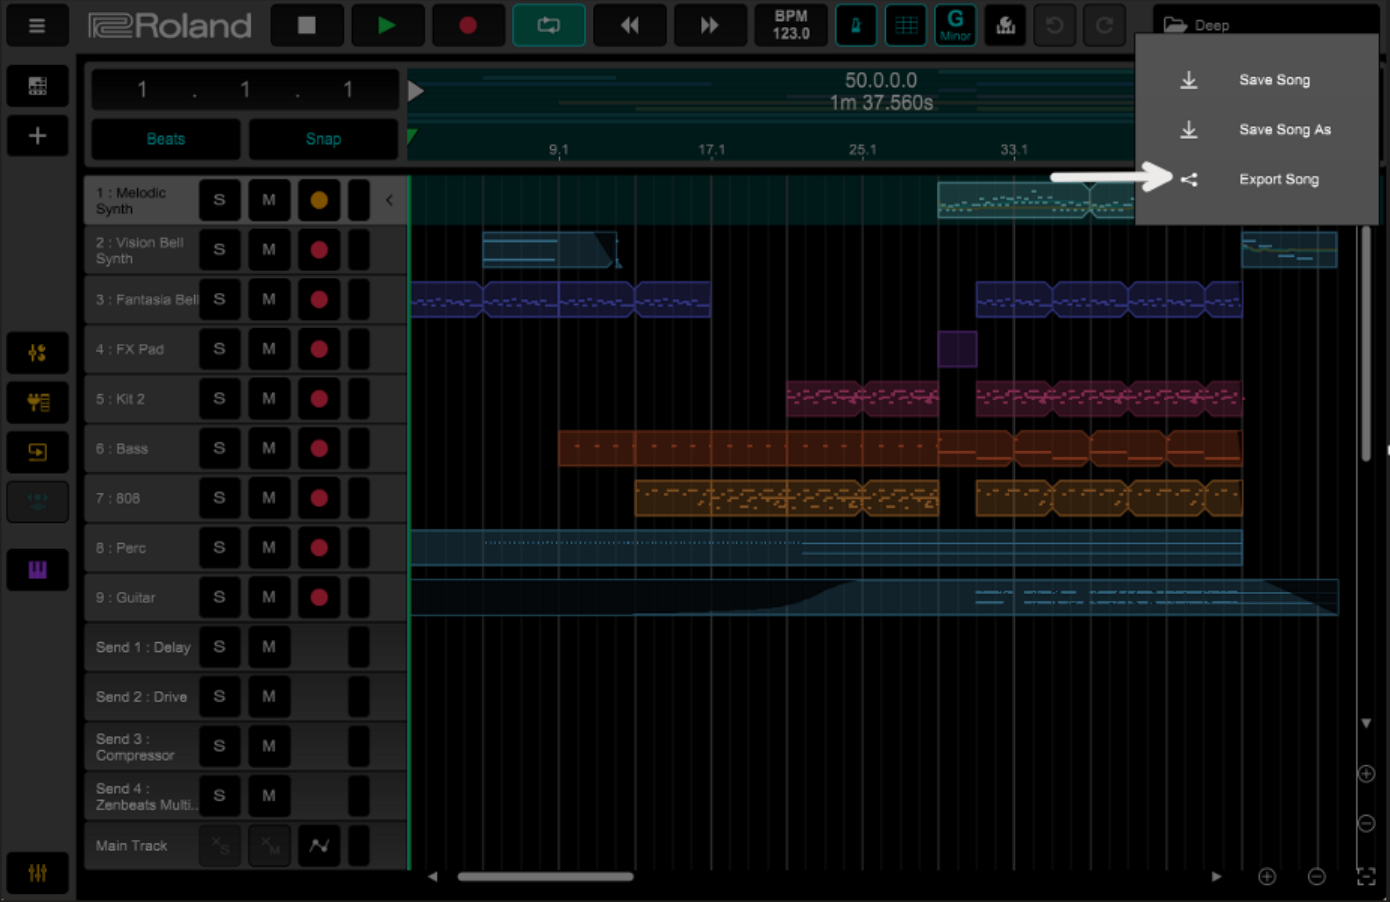Click the rewind button
Viewport: 1390px width, 902px height.
[x=629, y=25]
